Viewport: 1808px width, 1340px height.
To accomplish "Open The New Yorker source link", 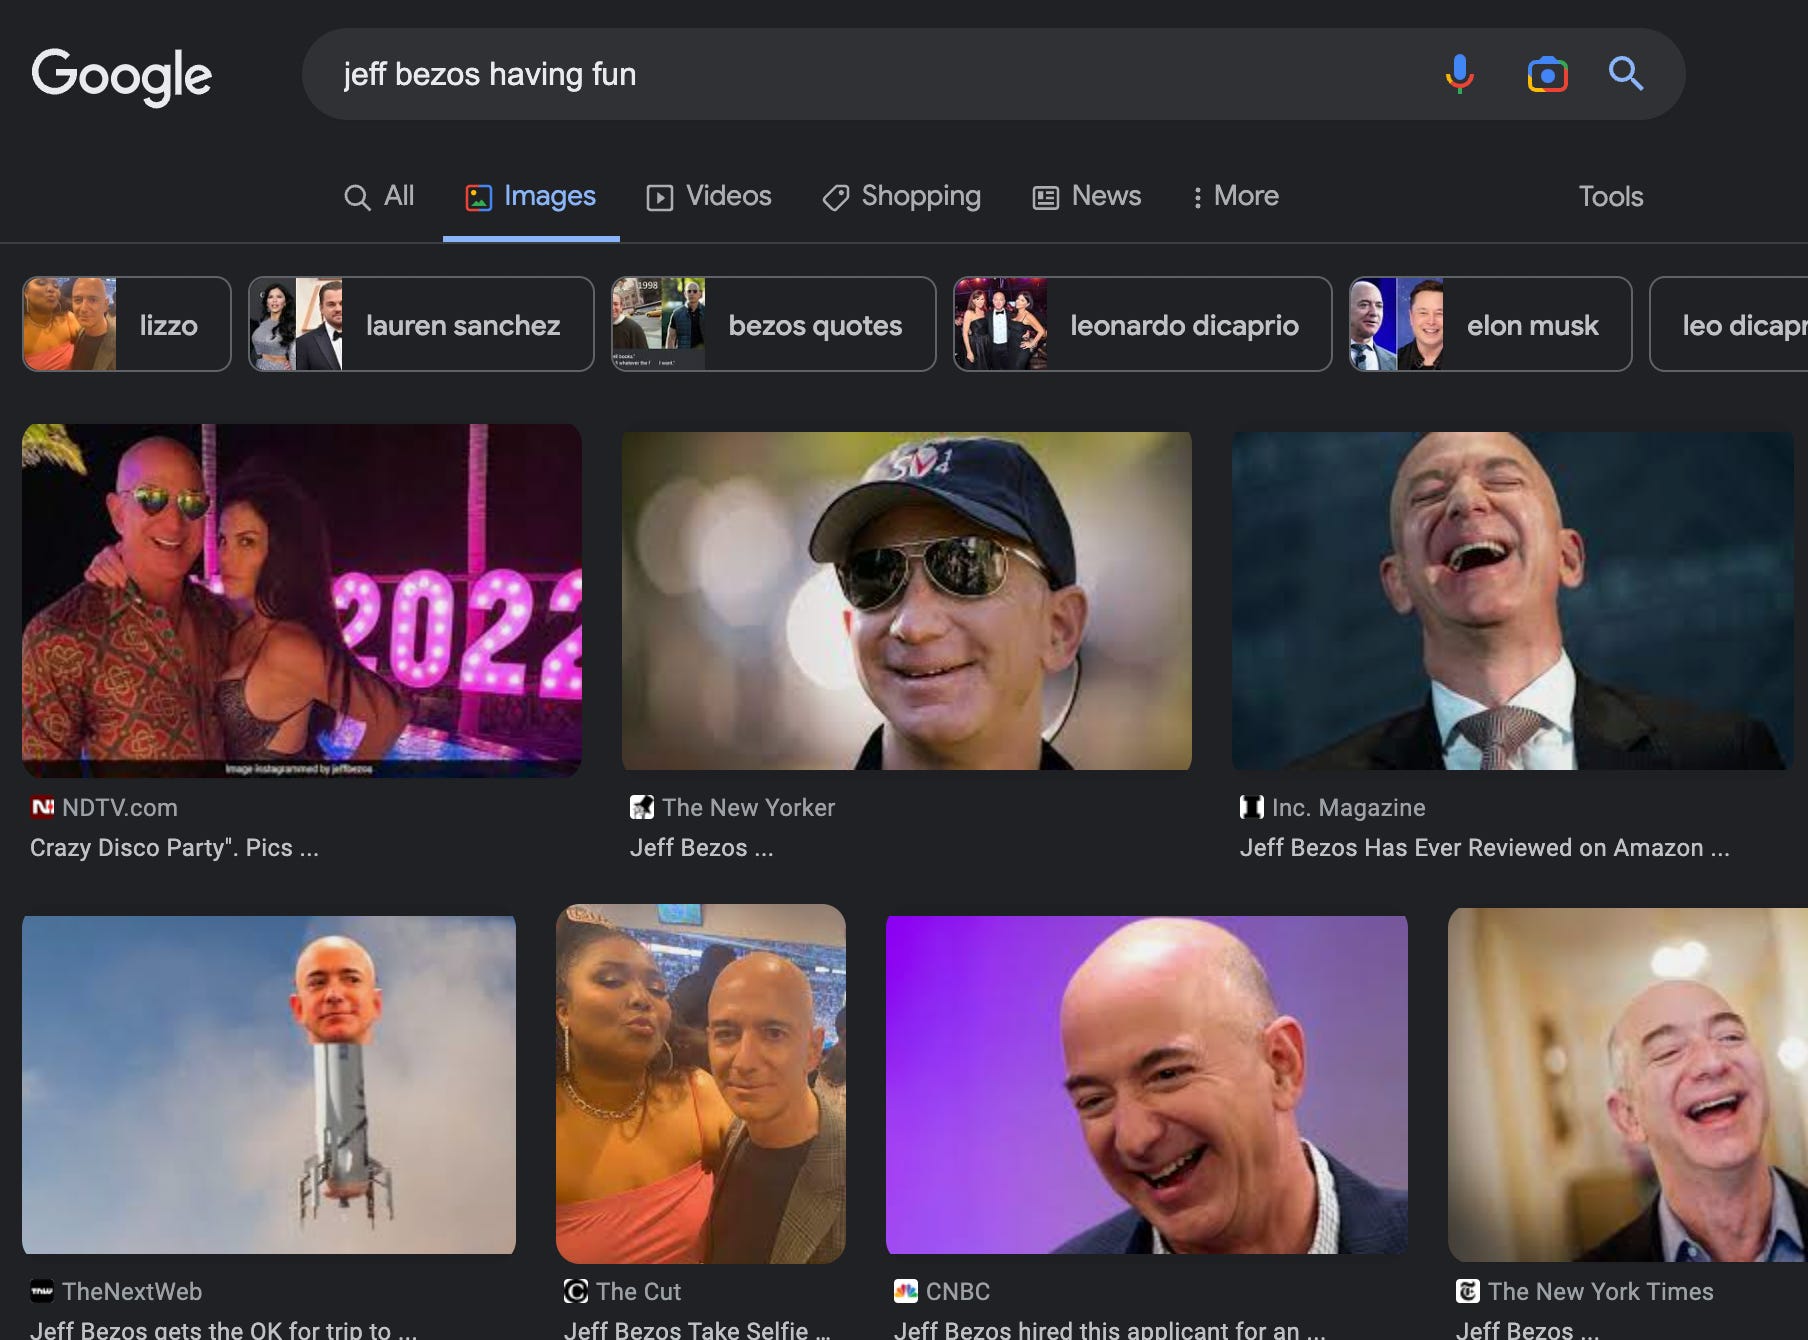I will pyautogui.click(x=748, y=807).
